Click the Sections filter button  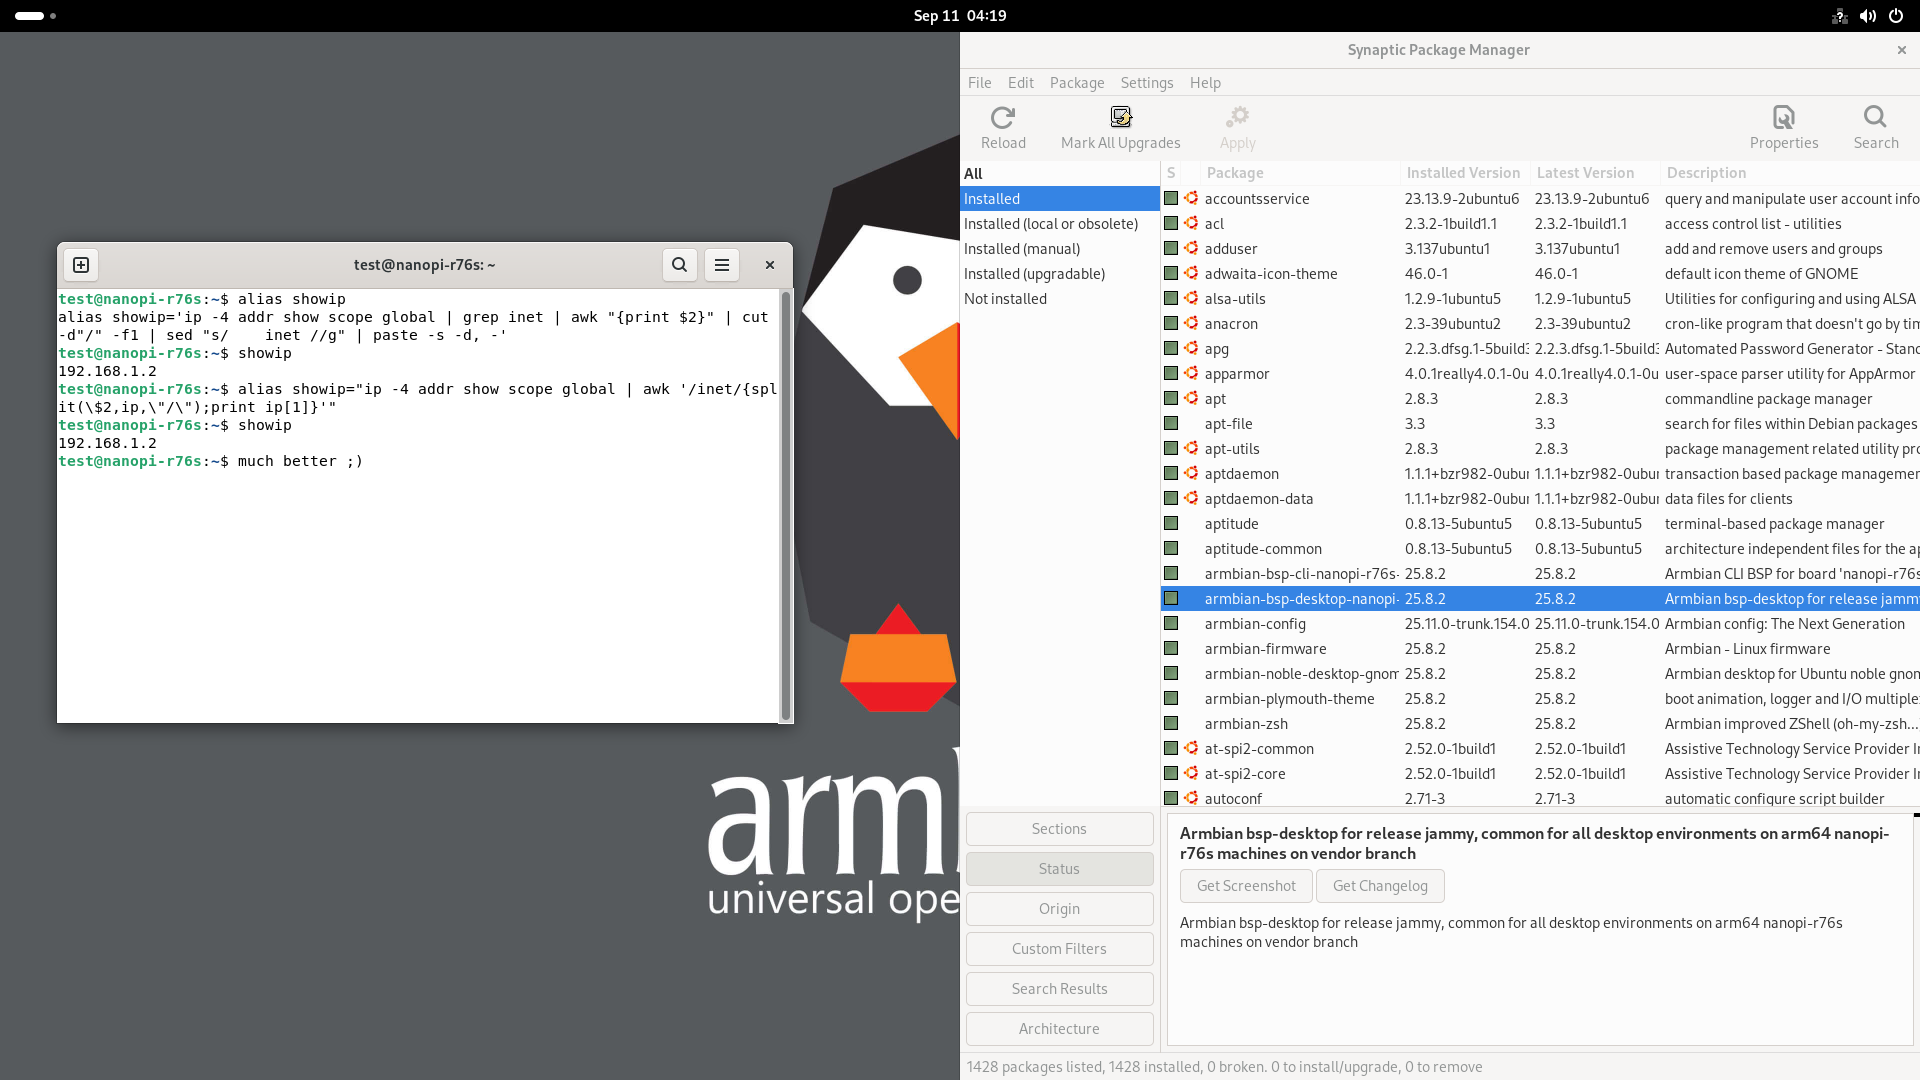(1059, 829)
